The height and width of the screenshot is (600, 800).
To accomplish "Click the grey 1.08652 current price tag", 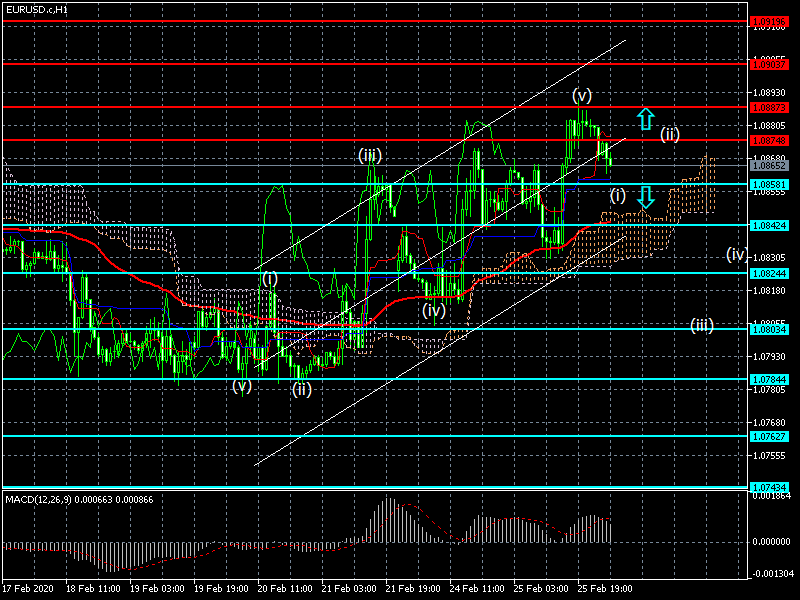I will pyautogui.click(x=770, y=165).
